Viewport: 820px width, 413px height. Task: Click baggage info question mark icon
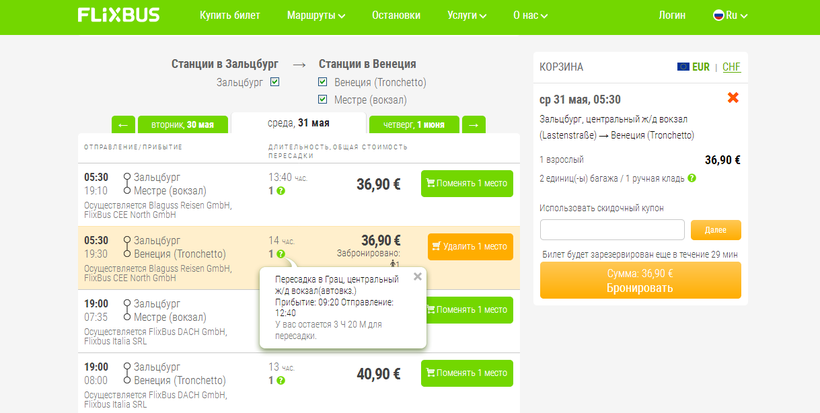692,178
